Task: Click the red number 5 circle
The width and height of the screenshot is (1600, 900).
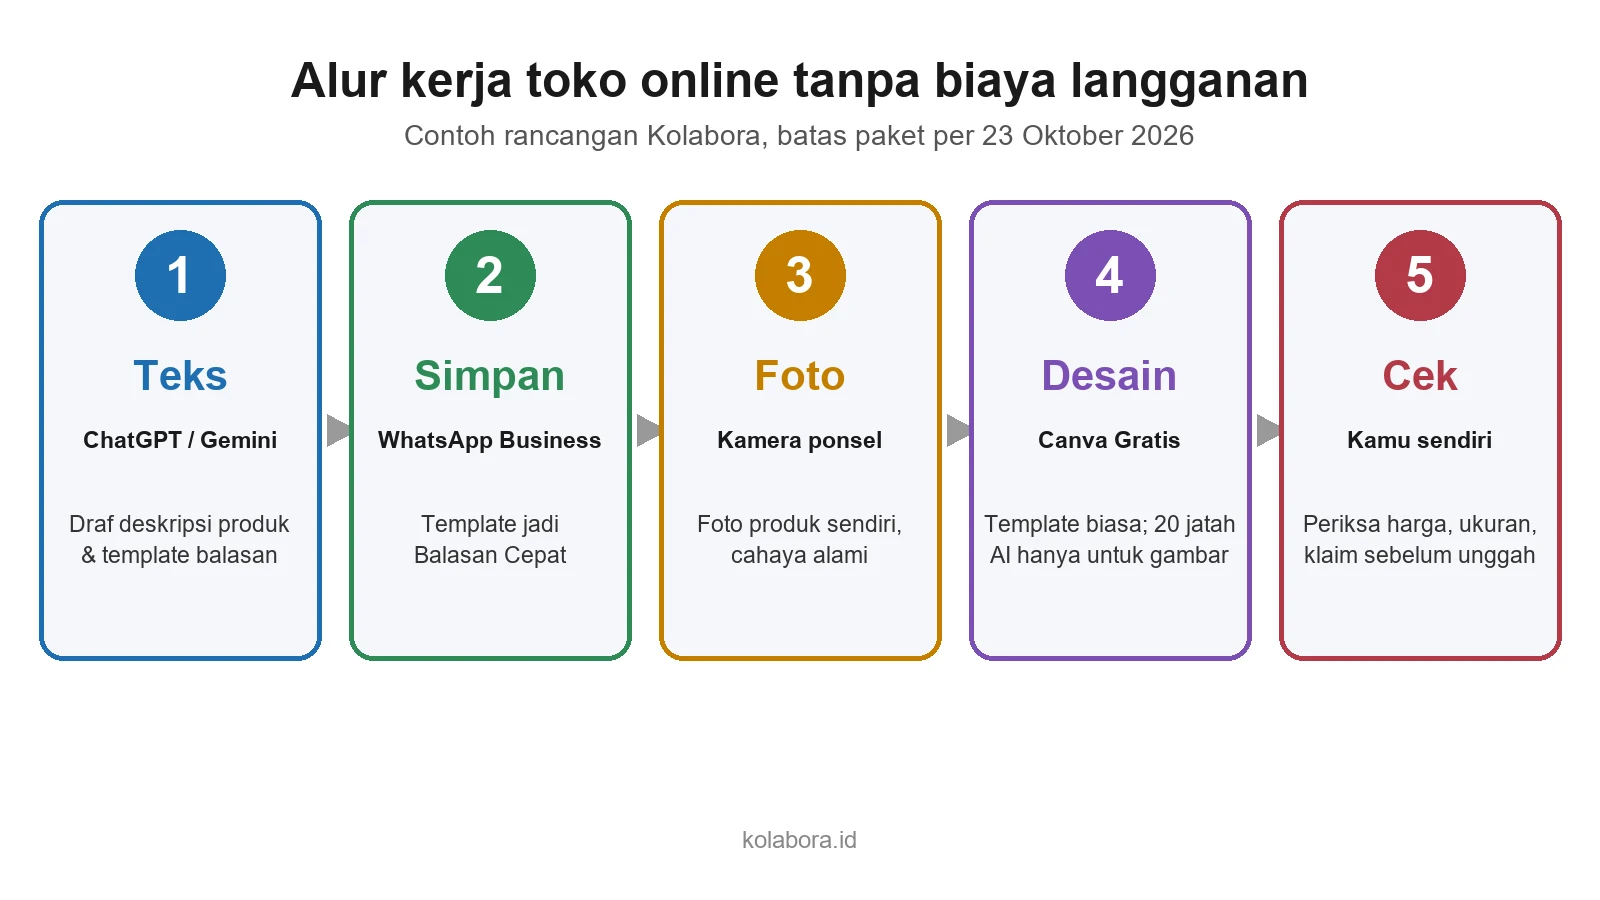Action: click(x=1420, y=275)
